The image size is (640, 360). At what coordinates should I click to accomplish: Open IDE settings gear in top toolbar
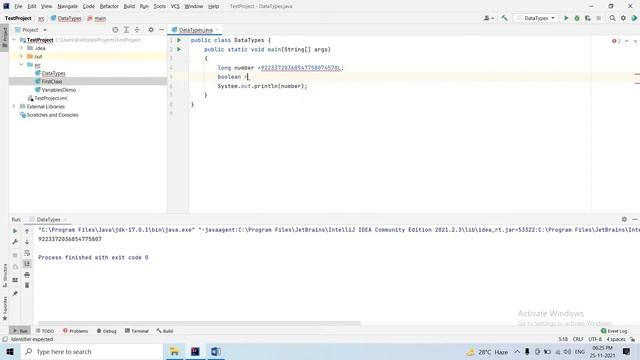pos(623,18)
